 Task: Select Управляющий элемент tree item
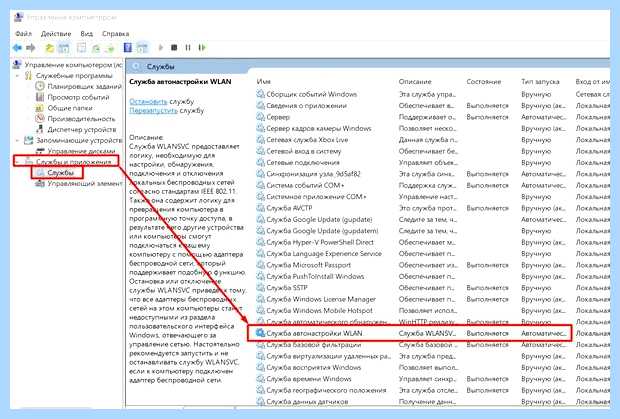tap(85, 183)
